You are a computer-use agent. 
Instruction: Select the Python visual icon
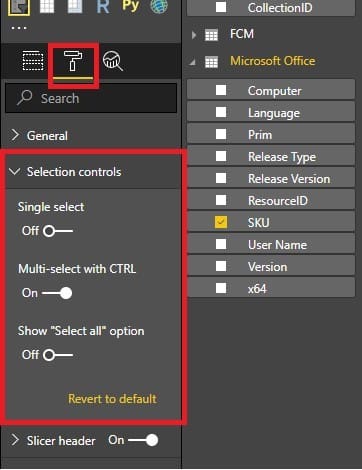coord(130,6)
